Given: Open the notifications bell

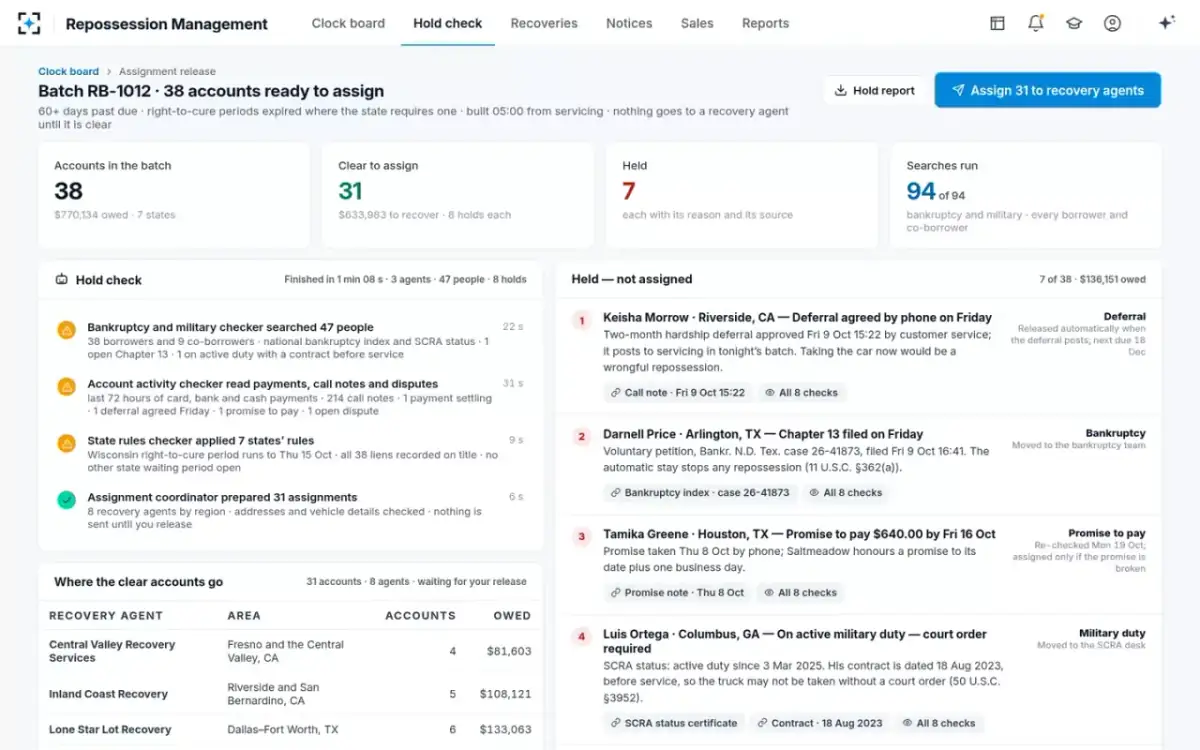Looking at the screenshot, I should (x=1036, y=23).
